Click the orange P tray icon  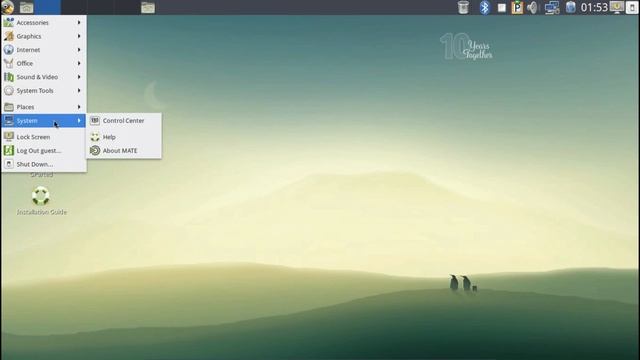click(517, 7)
